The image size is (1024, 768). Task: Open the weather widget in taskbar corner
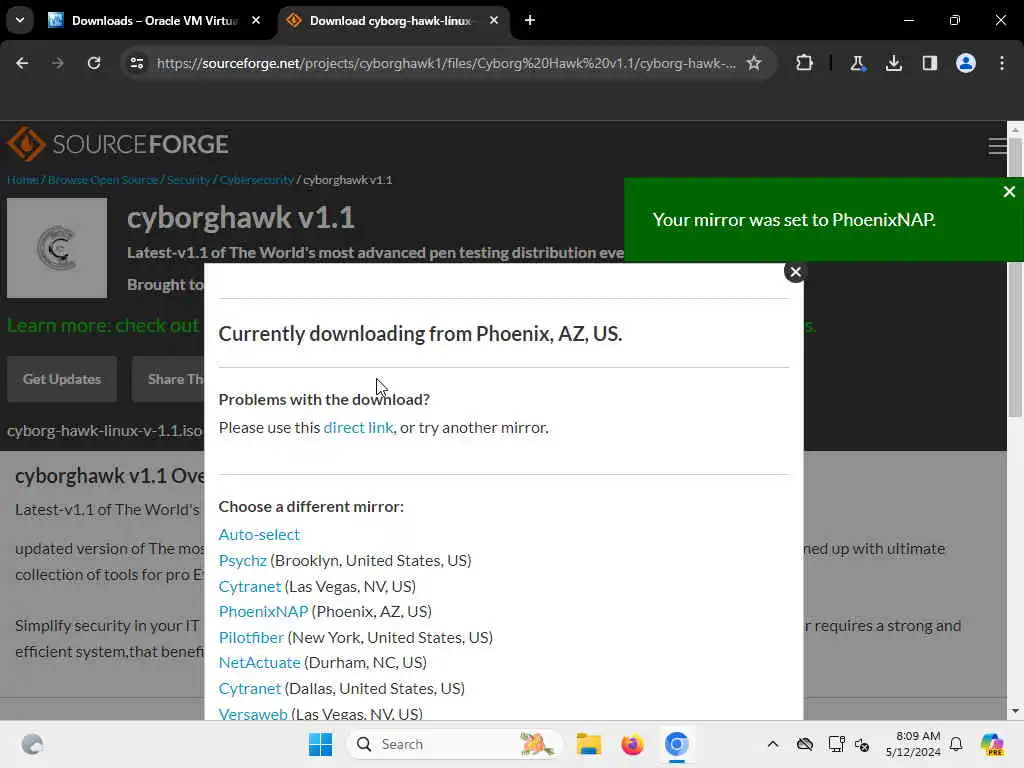(32, 744)
